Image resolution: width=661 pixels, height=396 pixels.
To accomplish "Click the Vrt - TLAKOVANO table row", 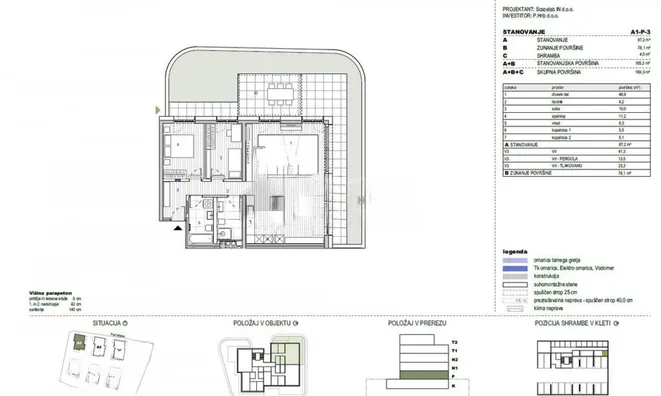I will [576, 166].
